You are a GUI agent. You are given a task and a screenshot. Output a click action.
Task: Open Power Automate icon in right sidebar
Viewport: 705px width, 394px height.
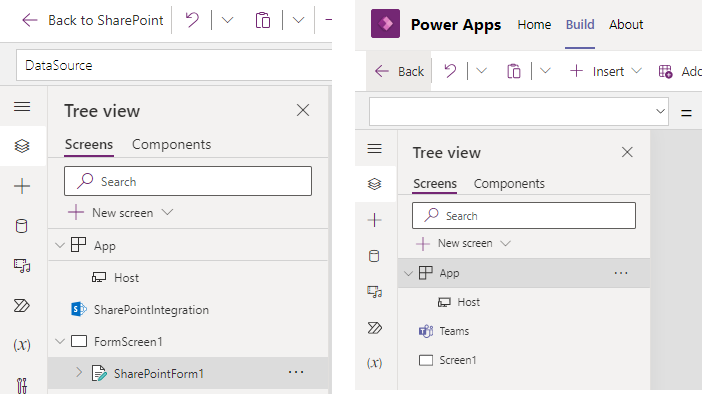[x=375, y=328]
